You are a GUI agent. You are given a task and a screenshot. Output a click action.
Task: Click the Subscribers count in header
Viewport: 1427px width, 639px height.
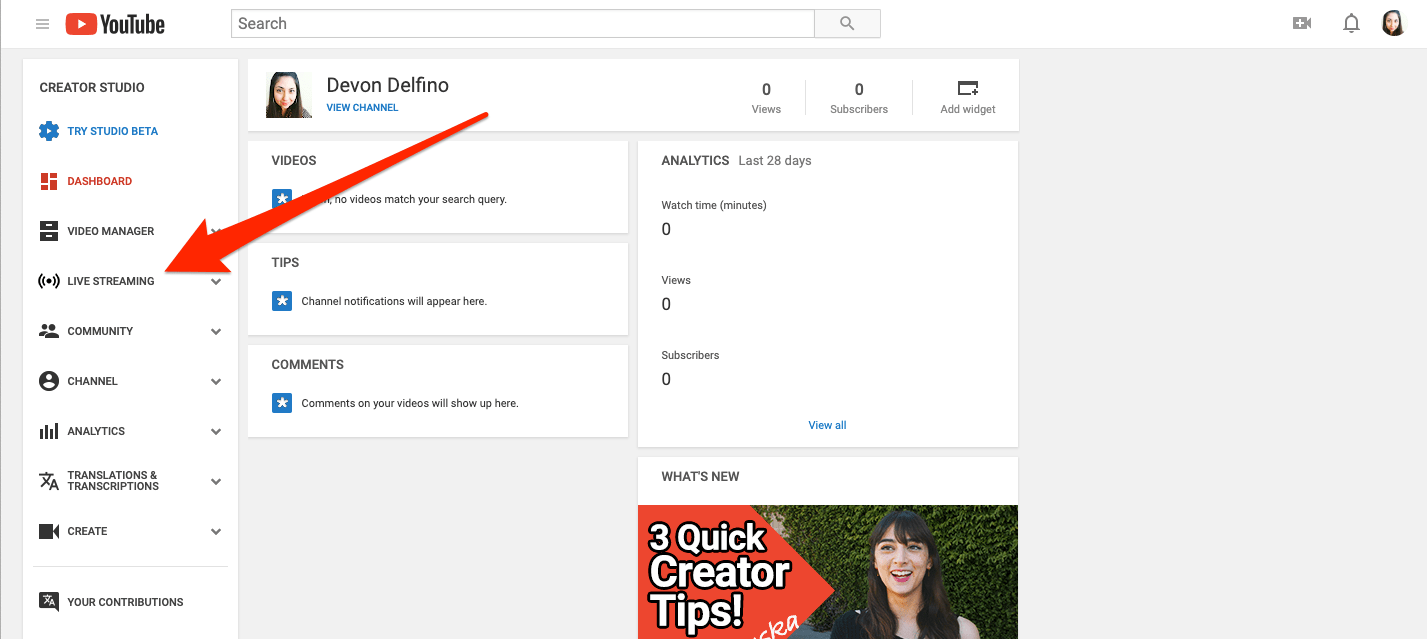pyautogui.click(x=859, y=89)
